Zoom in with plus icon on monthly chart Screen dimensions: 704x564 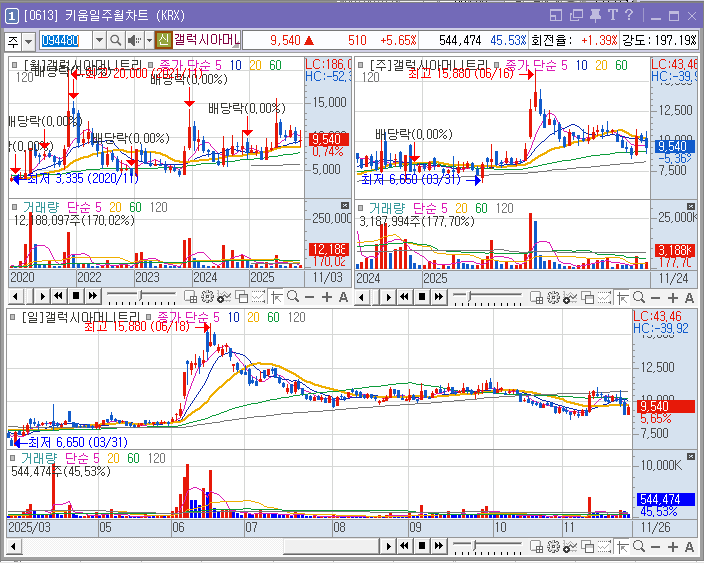tap(327, 297)
